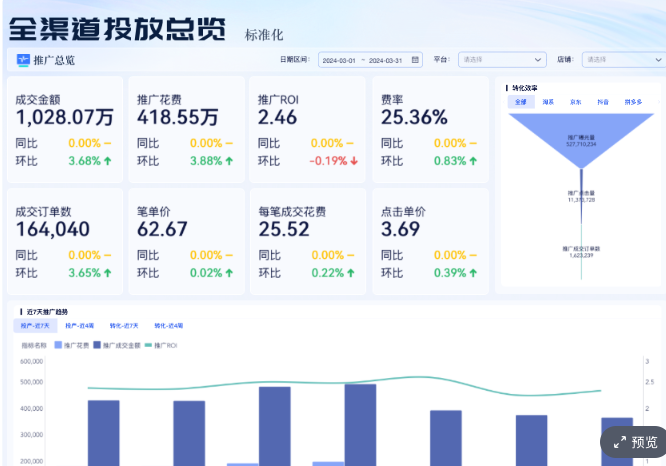The height and width of the screenshot is (466, 666).
Task: Click the 标准化 subtitle text
Action: tap(264, 35)
